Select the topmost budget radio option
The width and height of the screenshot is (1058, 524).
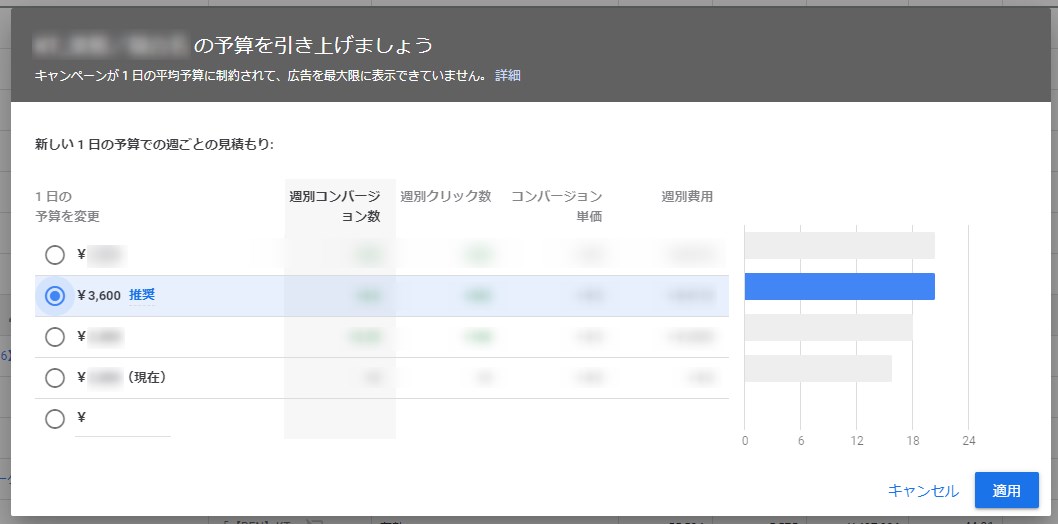(x=55, y=255)
